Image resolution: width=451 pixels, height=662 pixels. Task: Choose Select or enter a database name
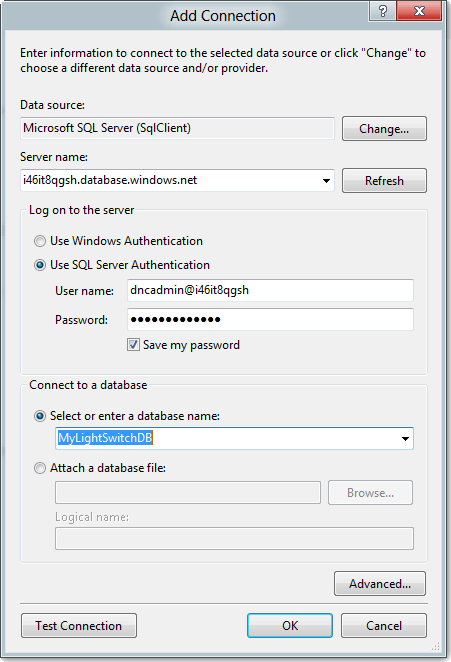40,416
